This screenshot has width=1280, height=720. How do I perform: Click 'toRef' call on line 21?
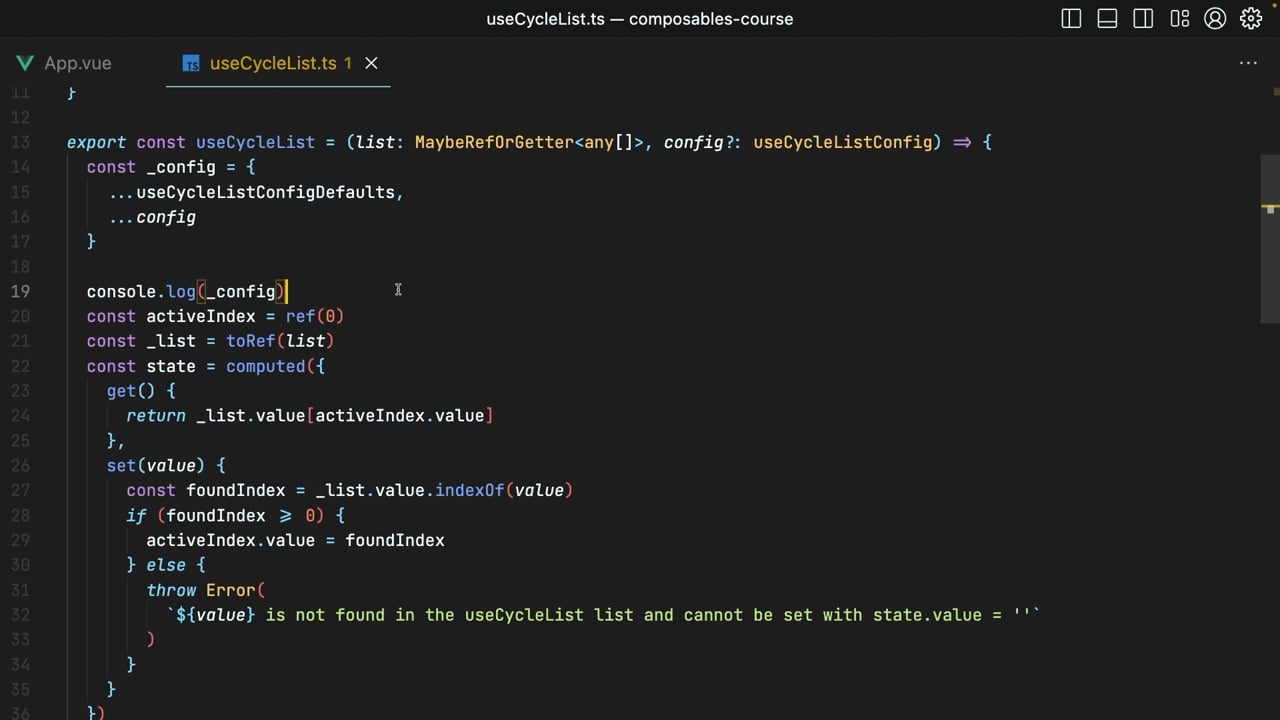(x=250, y=341)
